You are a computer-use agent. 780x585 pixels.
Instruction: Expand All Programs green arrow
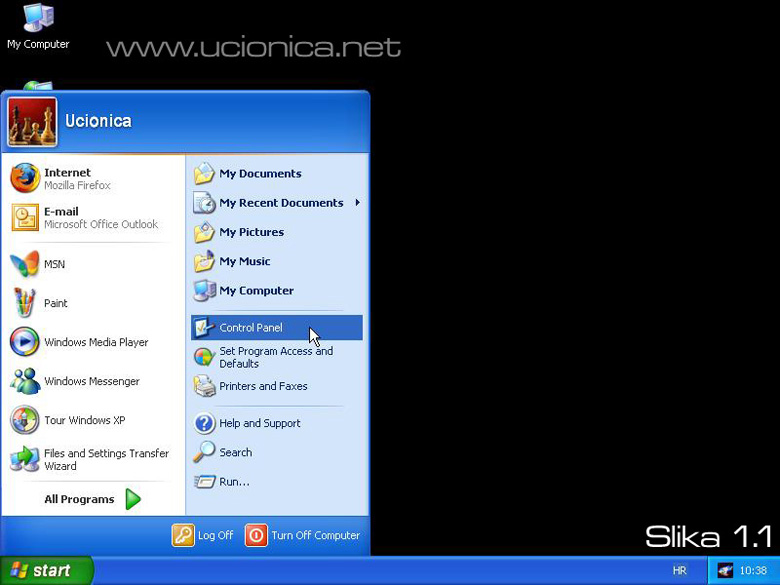[133, 499]
